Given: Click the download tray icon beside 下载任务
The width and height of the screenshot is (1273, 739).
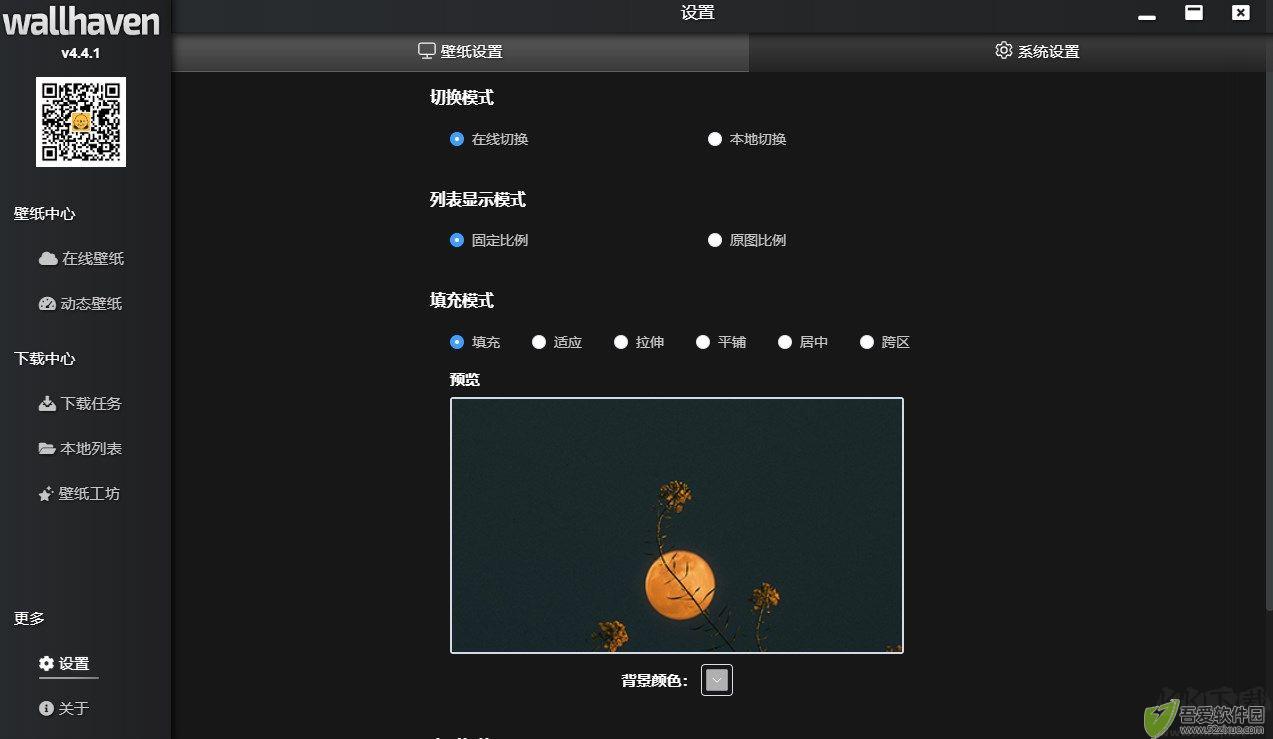Looking at the screenshot, I should 47,404.
